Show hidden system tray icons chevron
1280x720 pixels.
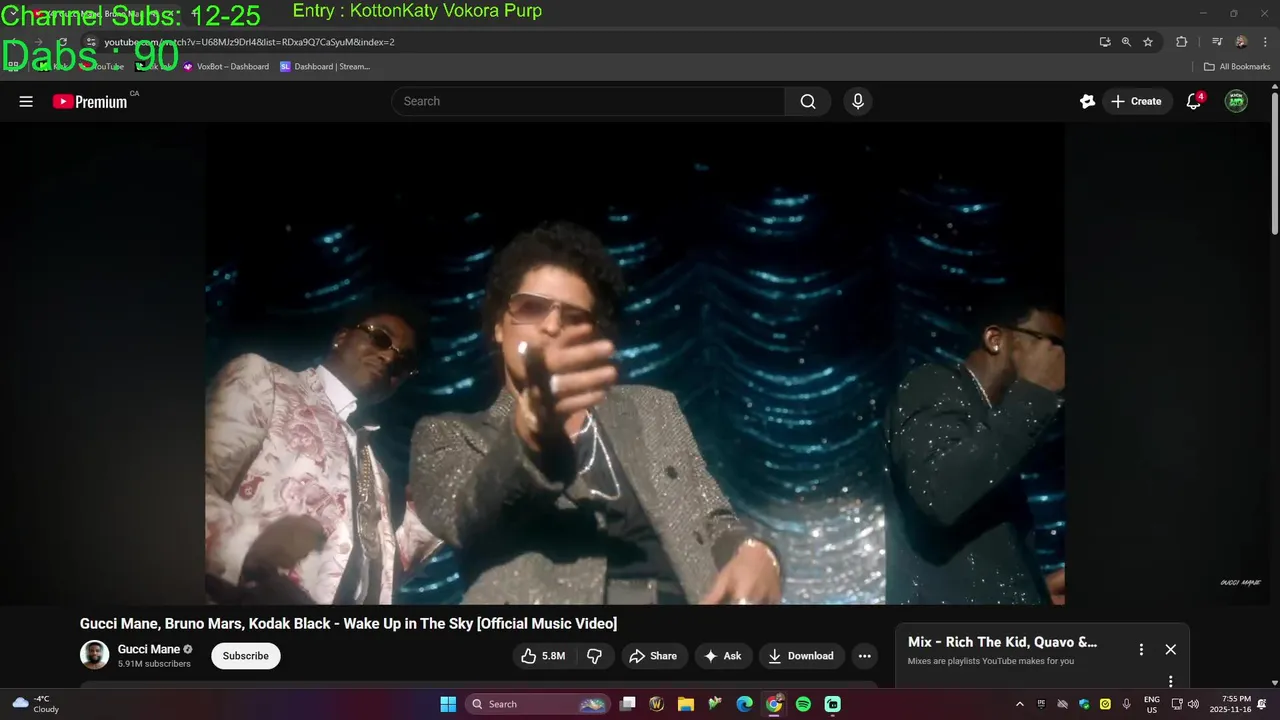[x=1019, y=704]
